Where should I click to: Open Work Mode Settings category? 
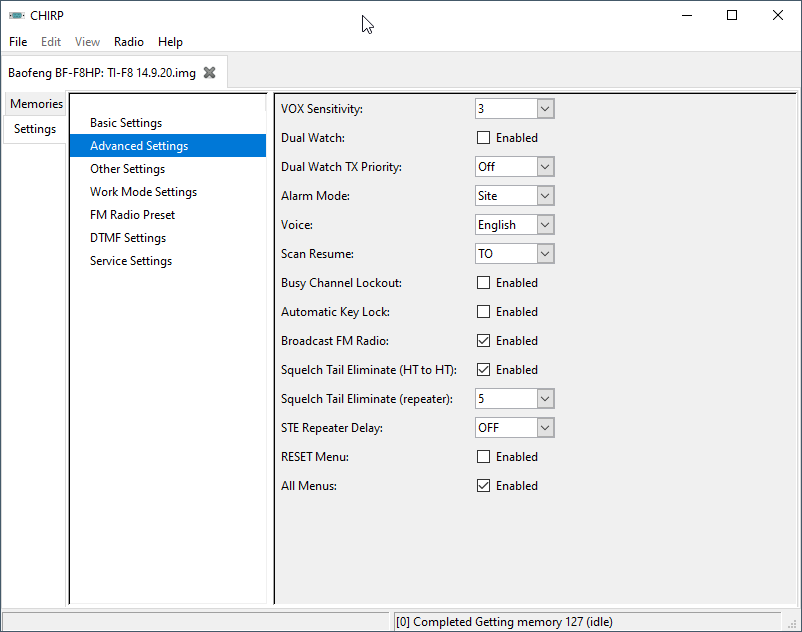click(x=168, y=192)
